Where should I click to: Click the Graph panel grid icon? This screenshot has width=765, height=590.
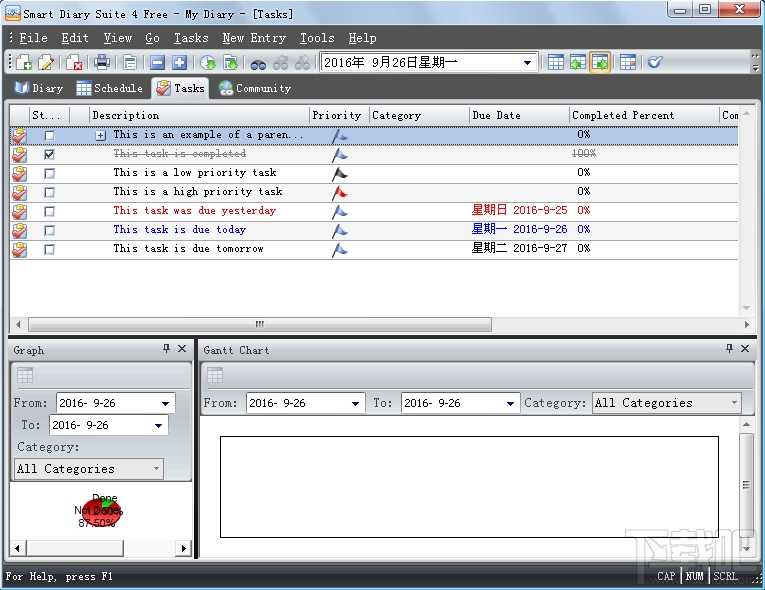click(25, 375)
